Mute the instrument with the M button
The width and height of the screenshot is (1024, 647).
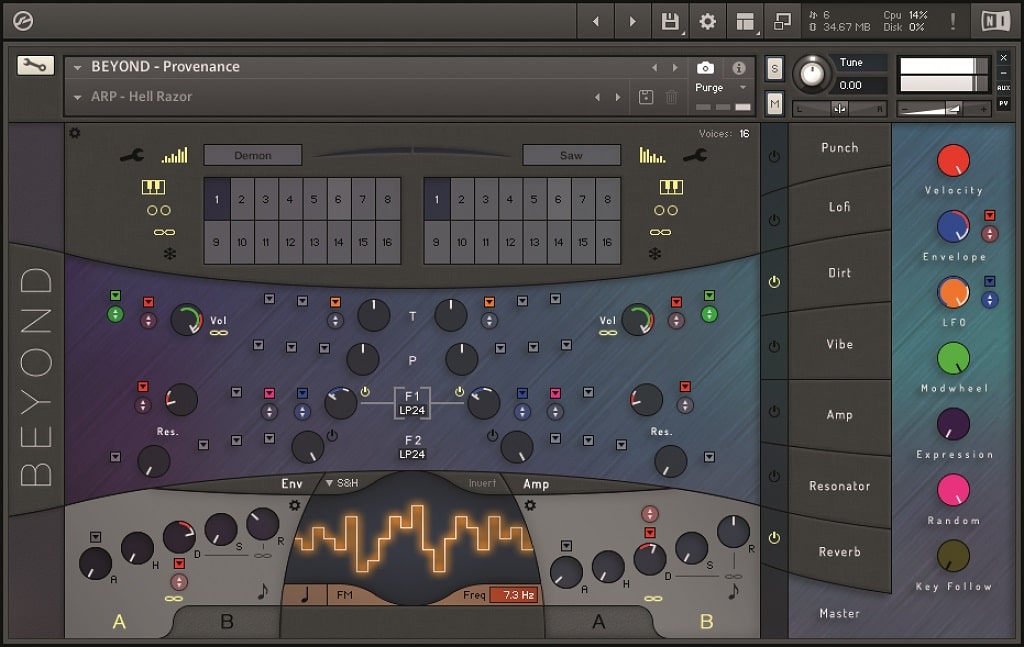click(x=775, y=103)
